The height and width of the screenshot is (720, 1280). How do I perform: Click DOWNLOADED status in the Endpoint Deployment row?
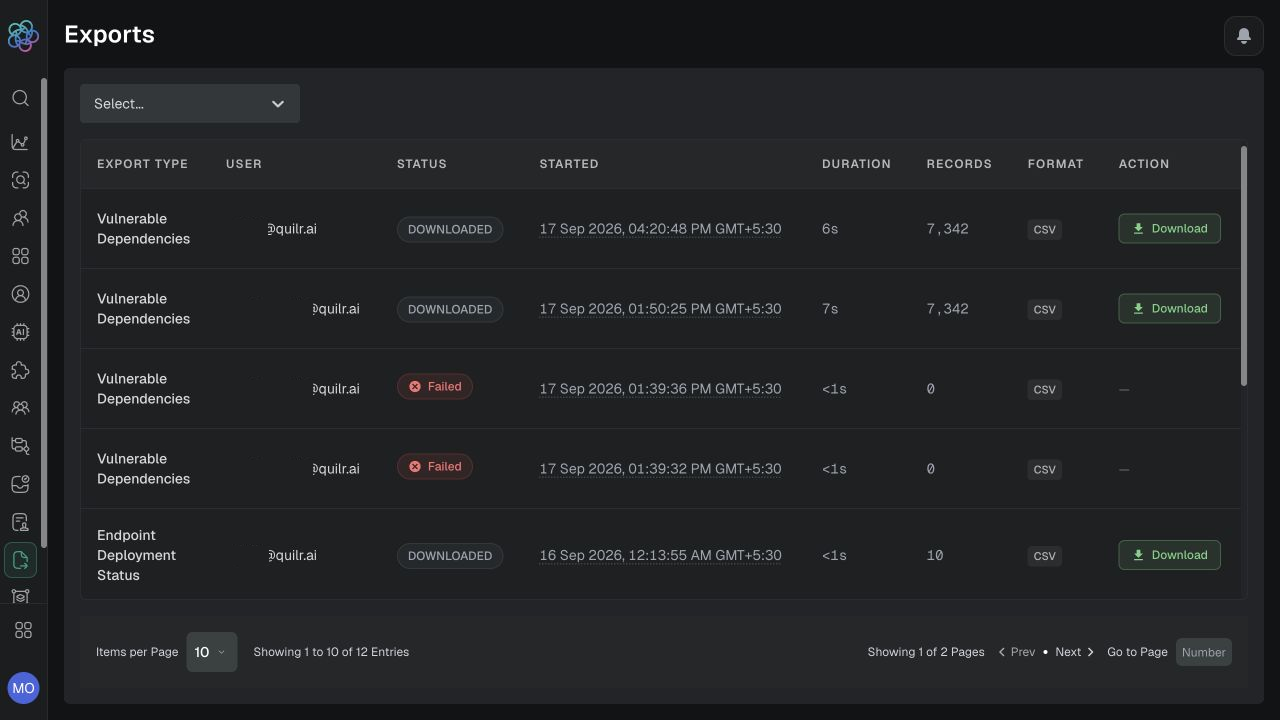point(450,555)
